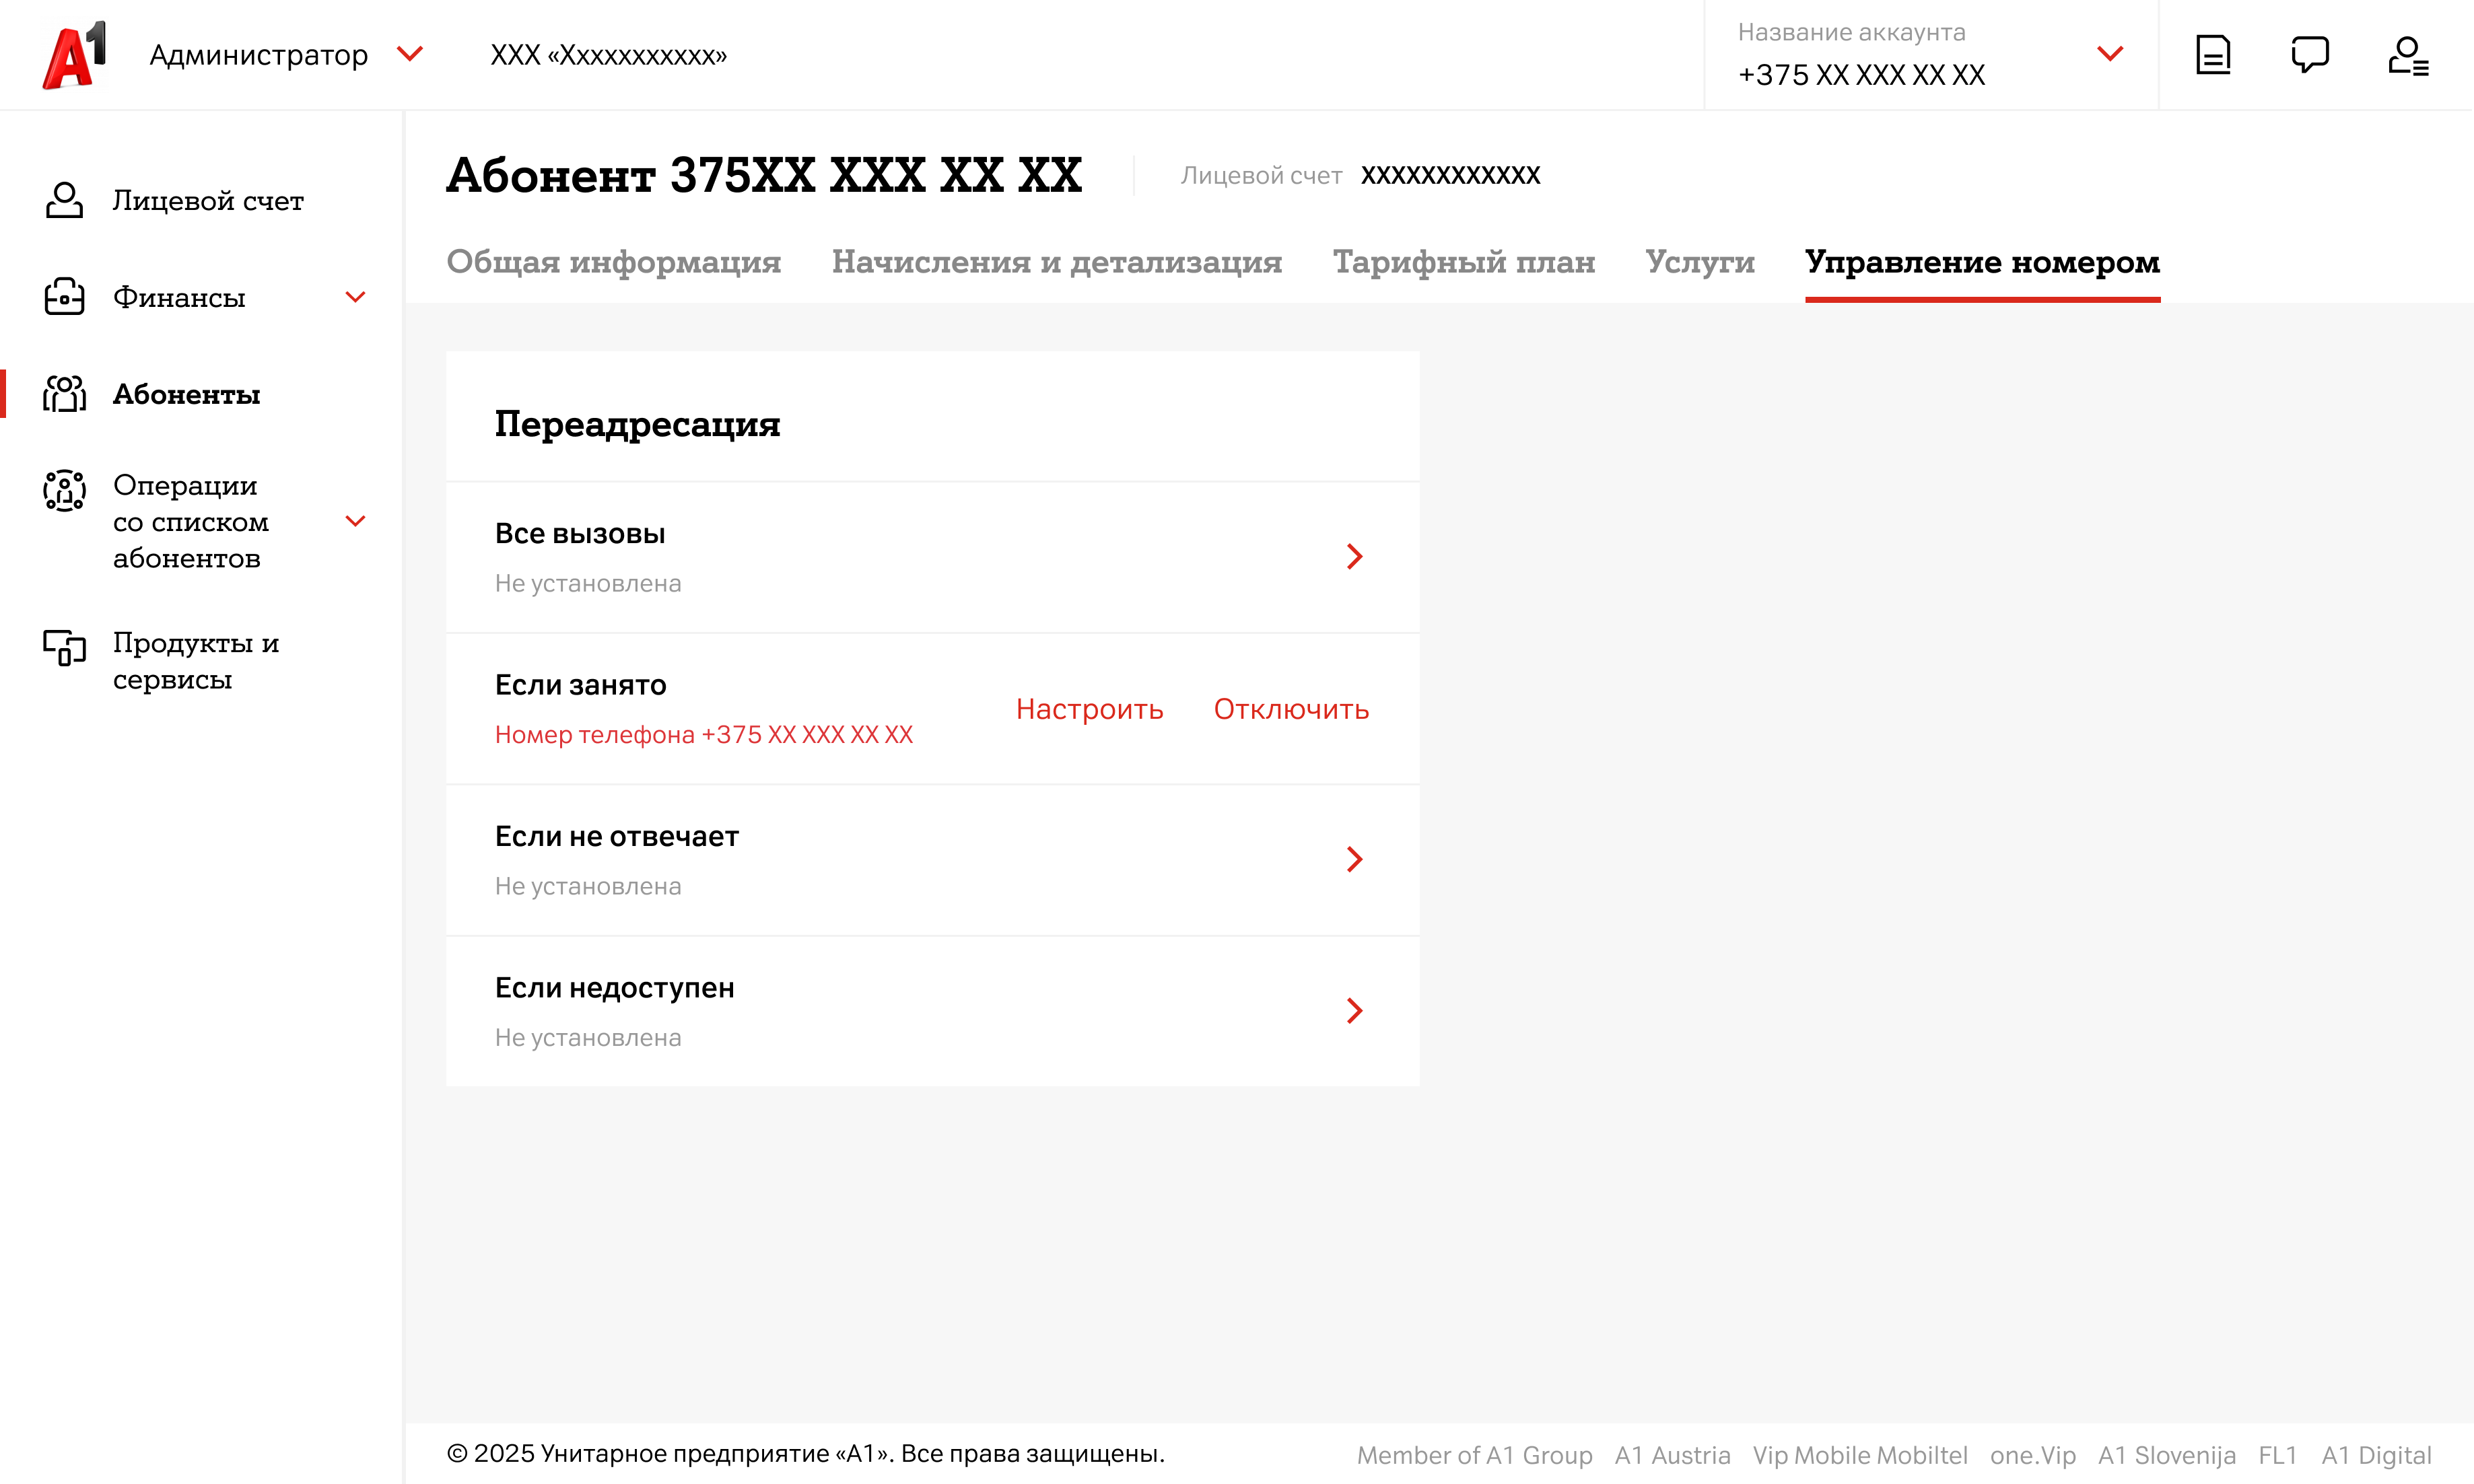Click the Продукты и сервисы icon
This screenshot has width=2474, height=1484.
pyautogui.click(x=64, y=647)
